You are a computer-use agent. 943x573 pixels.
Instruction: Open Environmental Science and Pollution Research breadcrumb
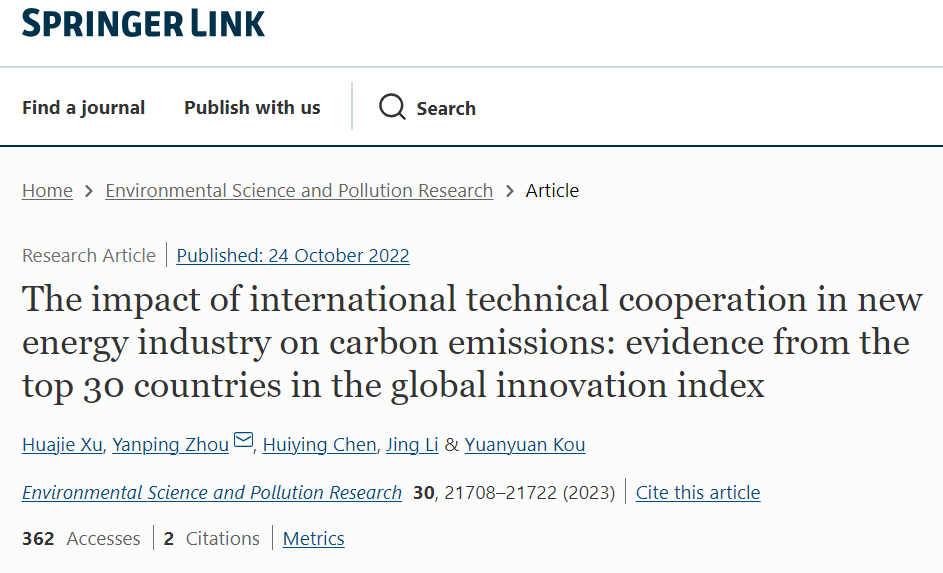299,191
